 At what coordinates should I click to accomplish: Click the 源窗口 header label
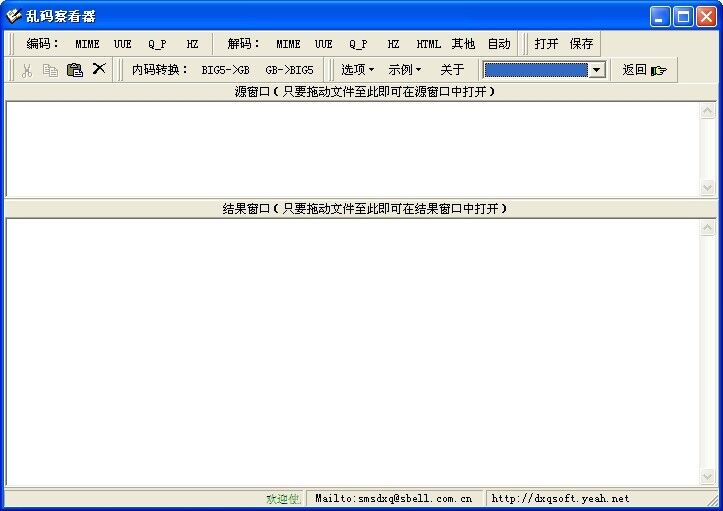coord(364,92)
